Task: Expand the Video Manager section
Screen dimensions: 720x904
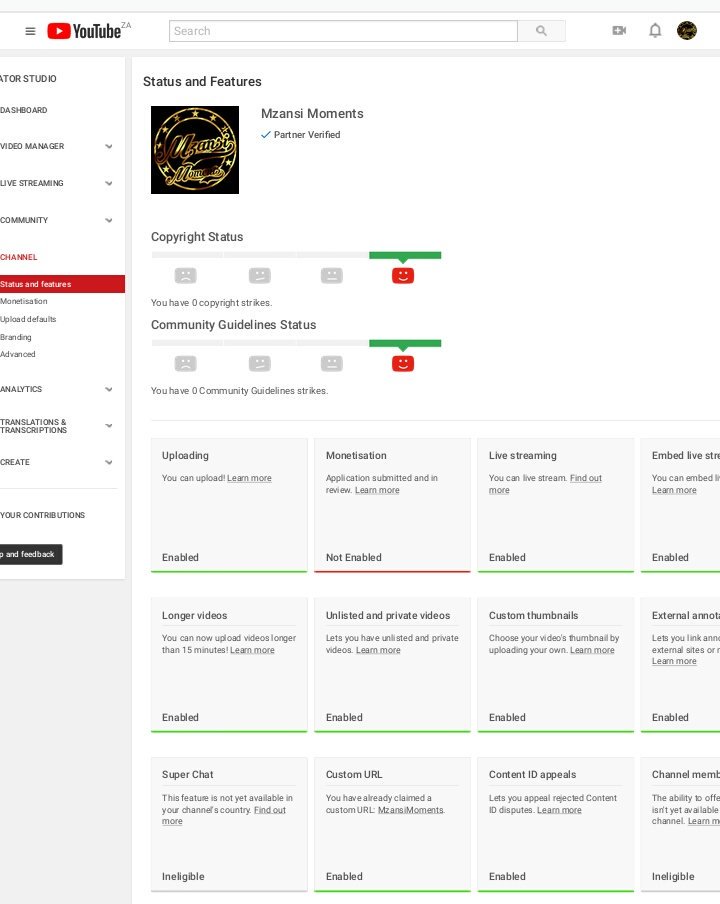Action: click(x=109, y=146)
